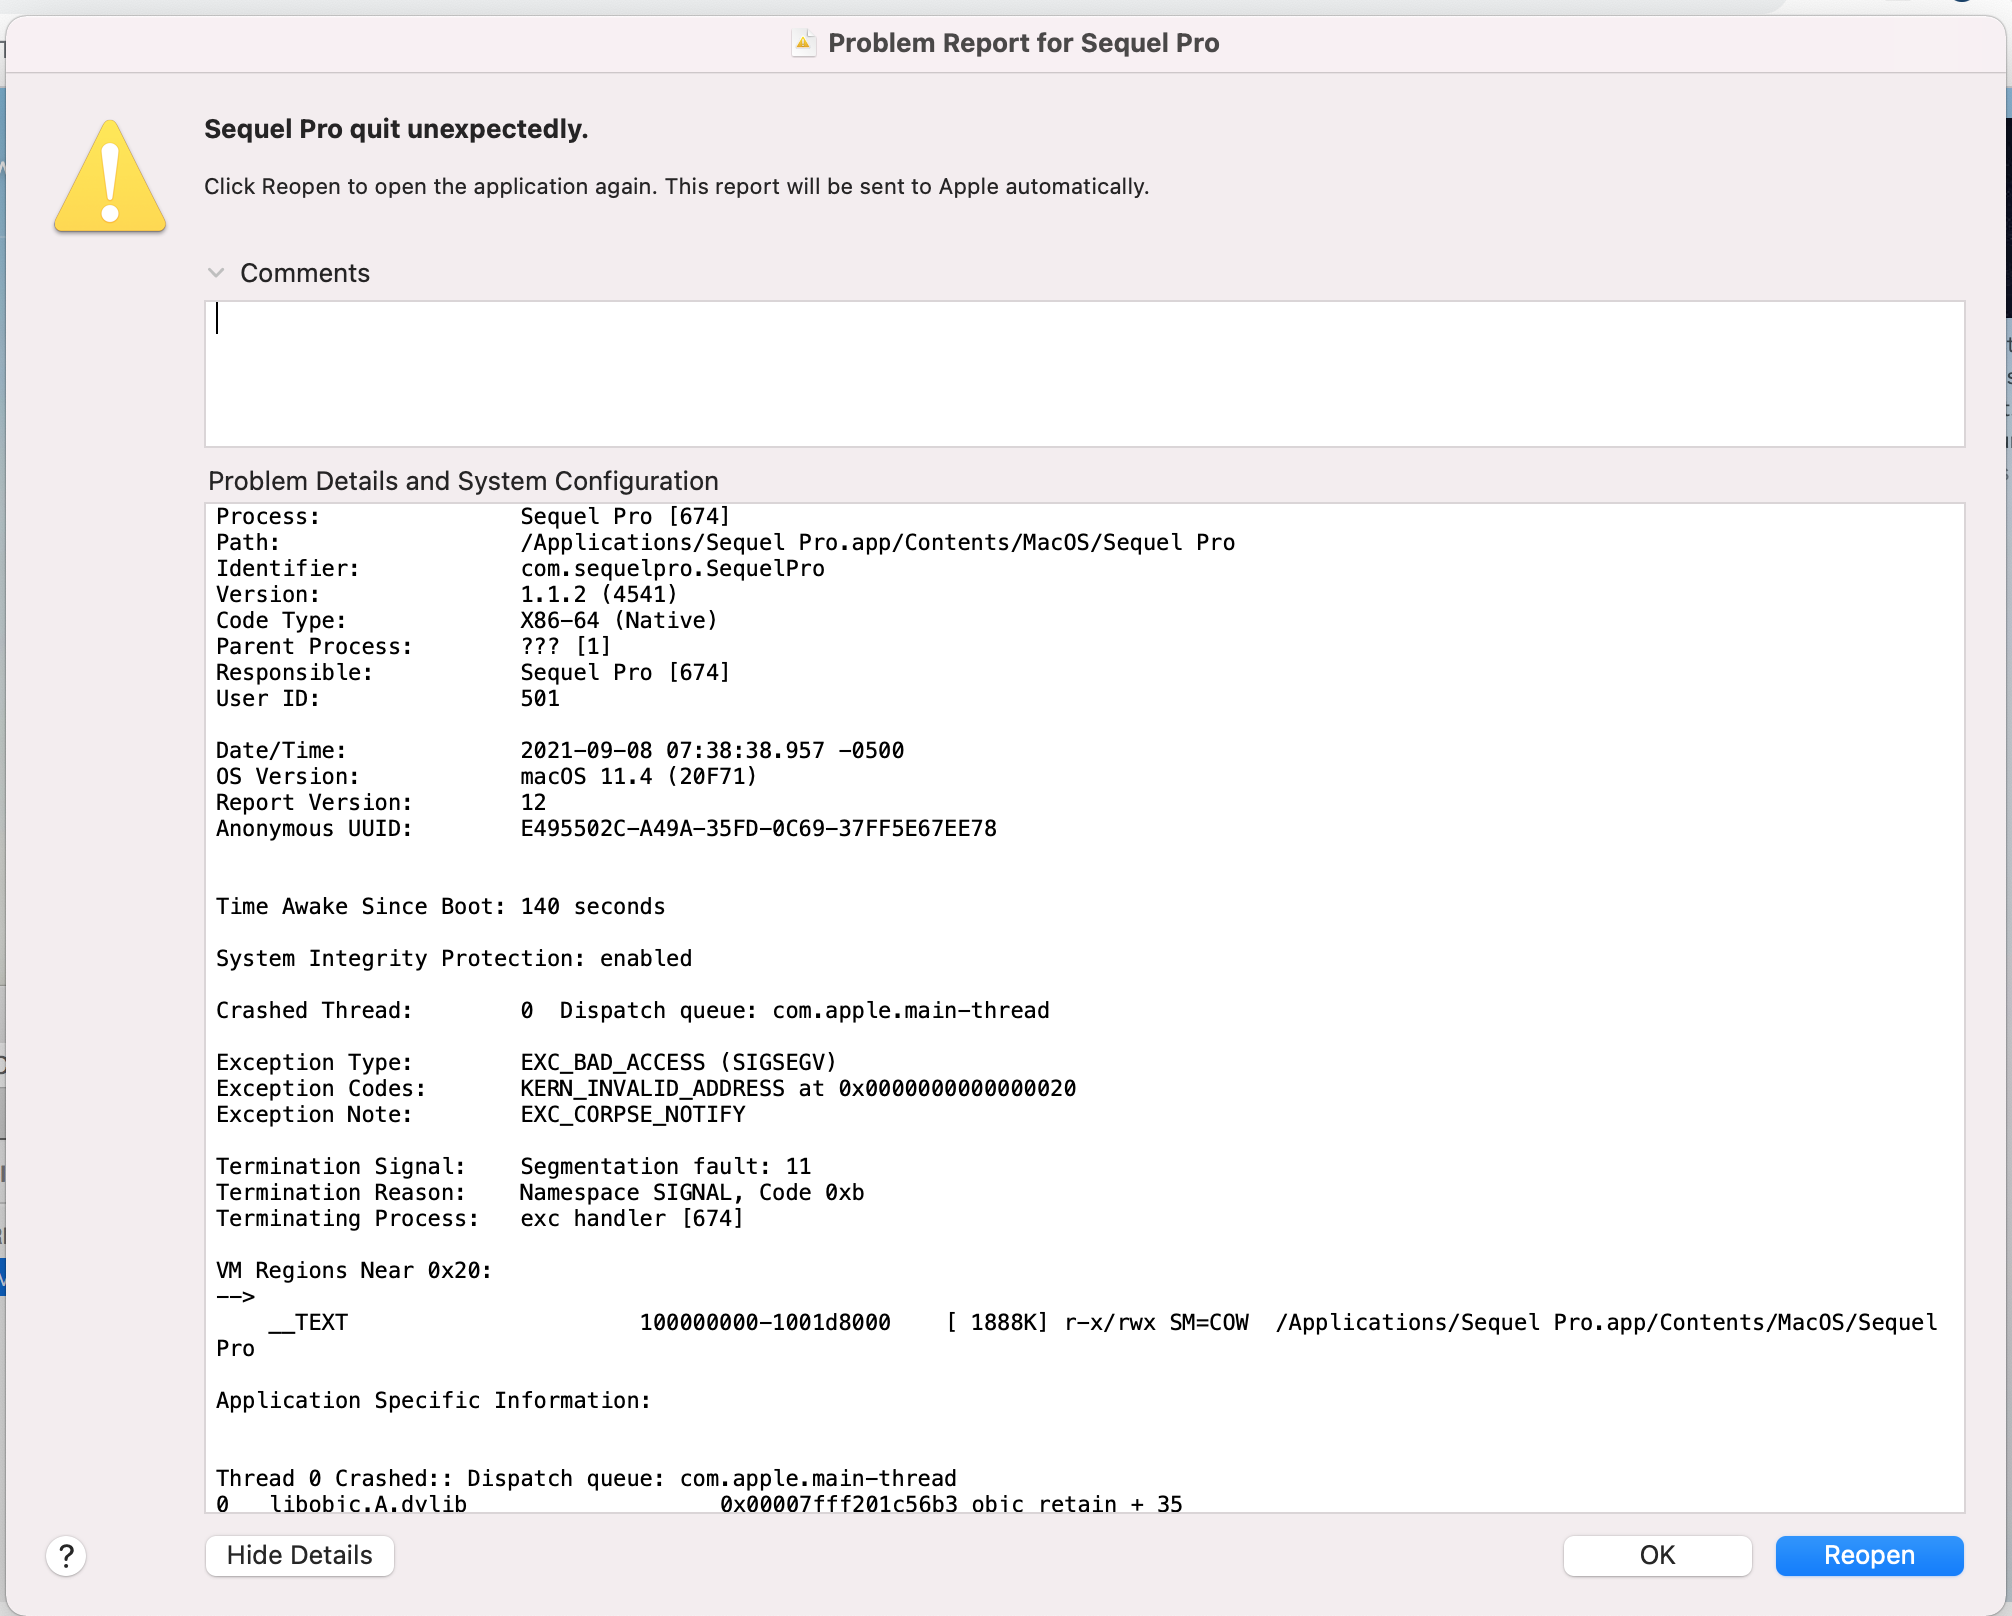Select the Exception Type EXC_BAD_ACCESS line

tap(677, 1062)
